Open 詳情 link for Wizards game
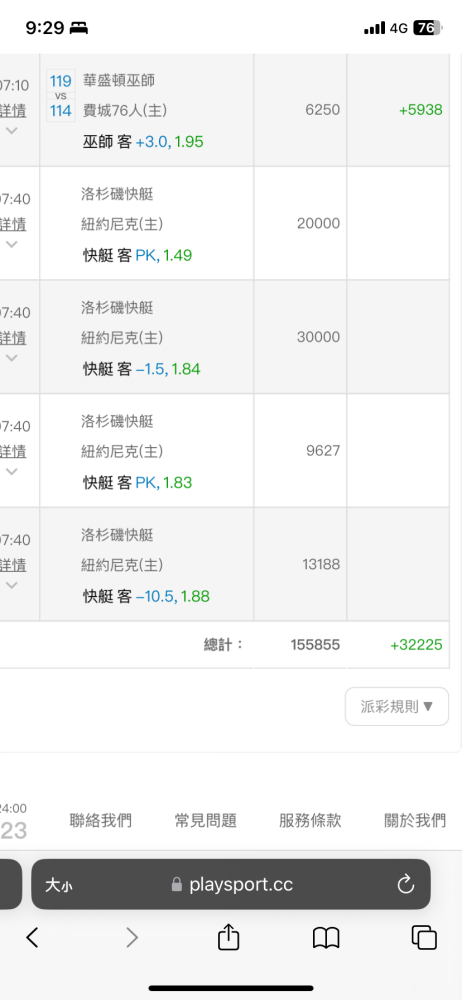Screen dimensions: 462x1000 (x=13, y=110)
